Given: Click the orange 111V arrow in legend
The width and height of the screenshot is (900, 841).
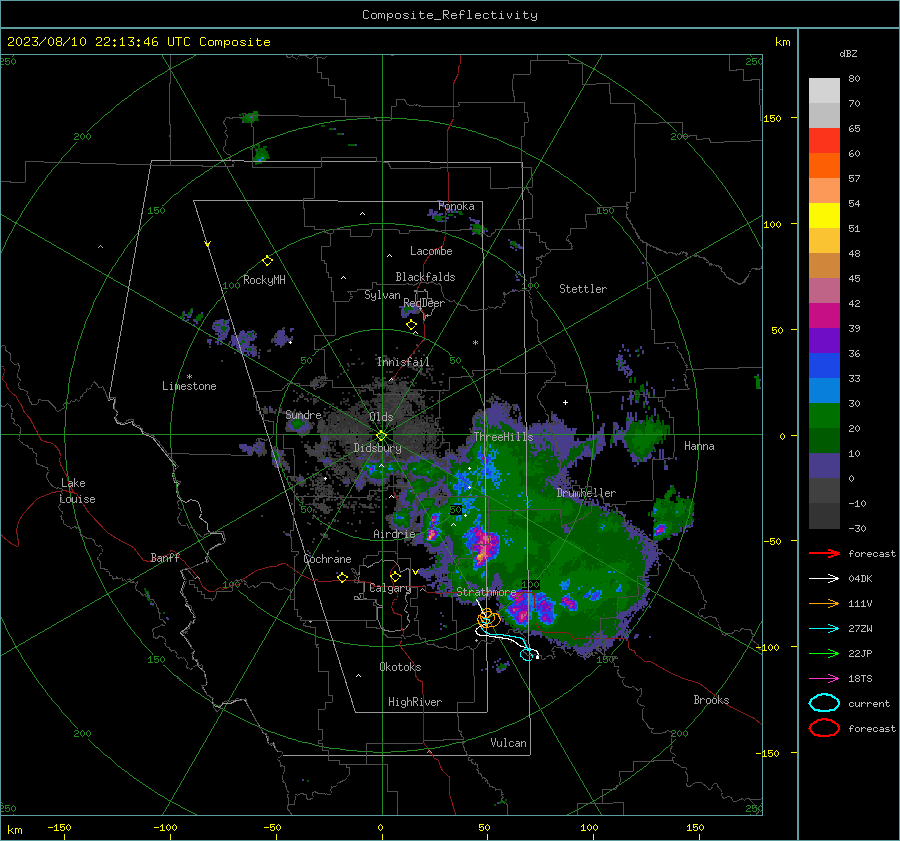Looking at the screenshot, I should tap(824, 603).
